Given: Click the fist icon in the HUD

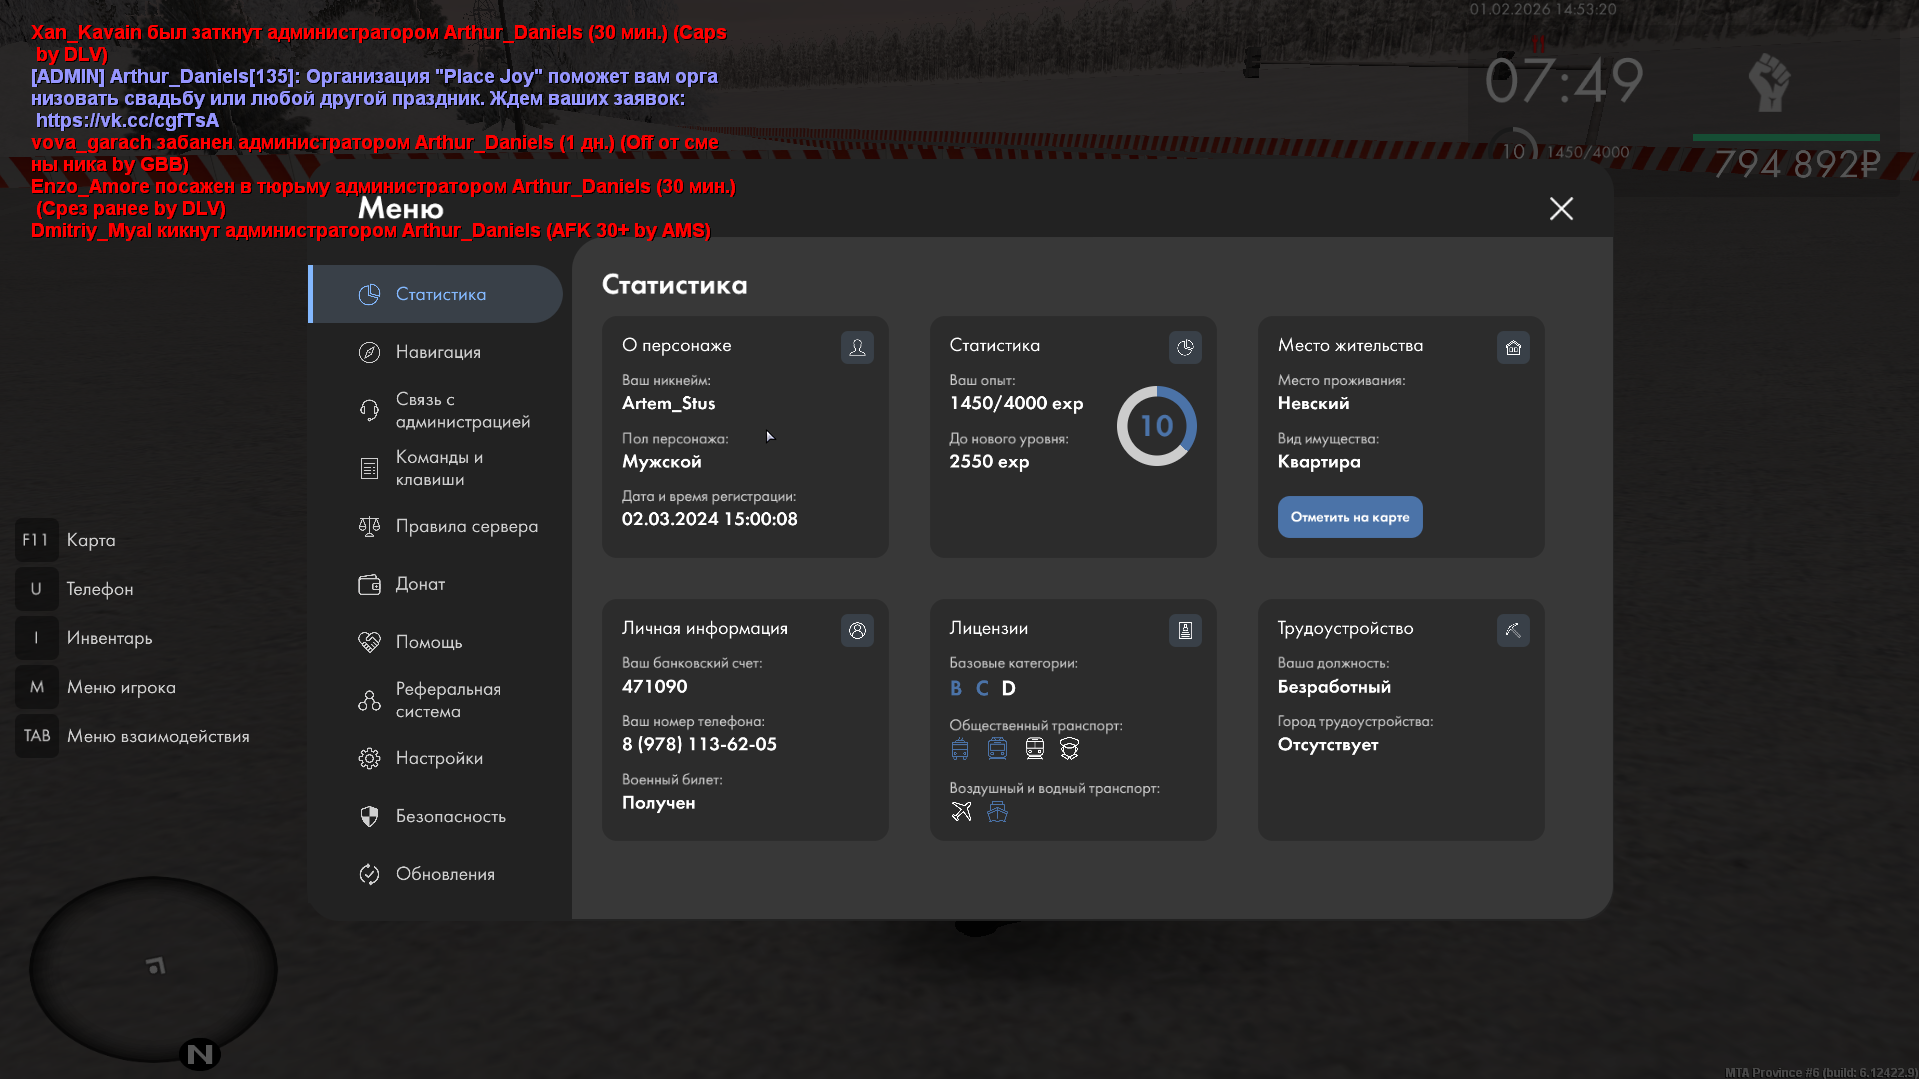Looking at the screenshot, I should 1769,82.
